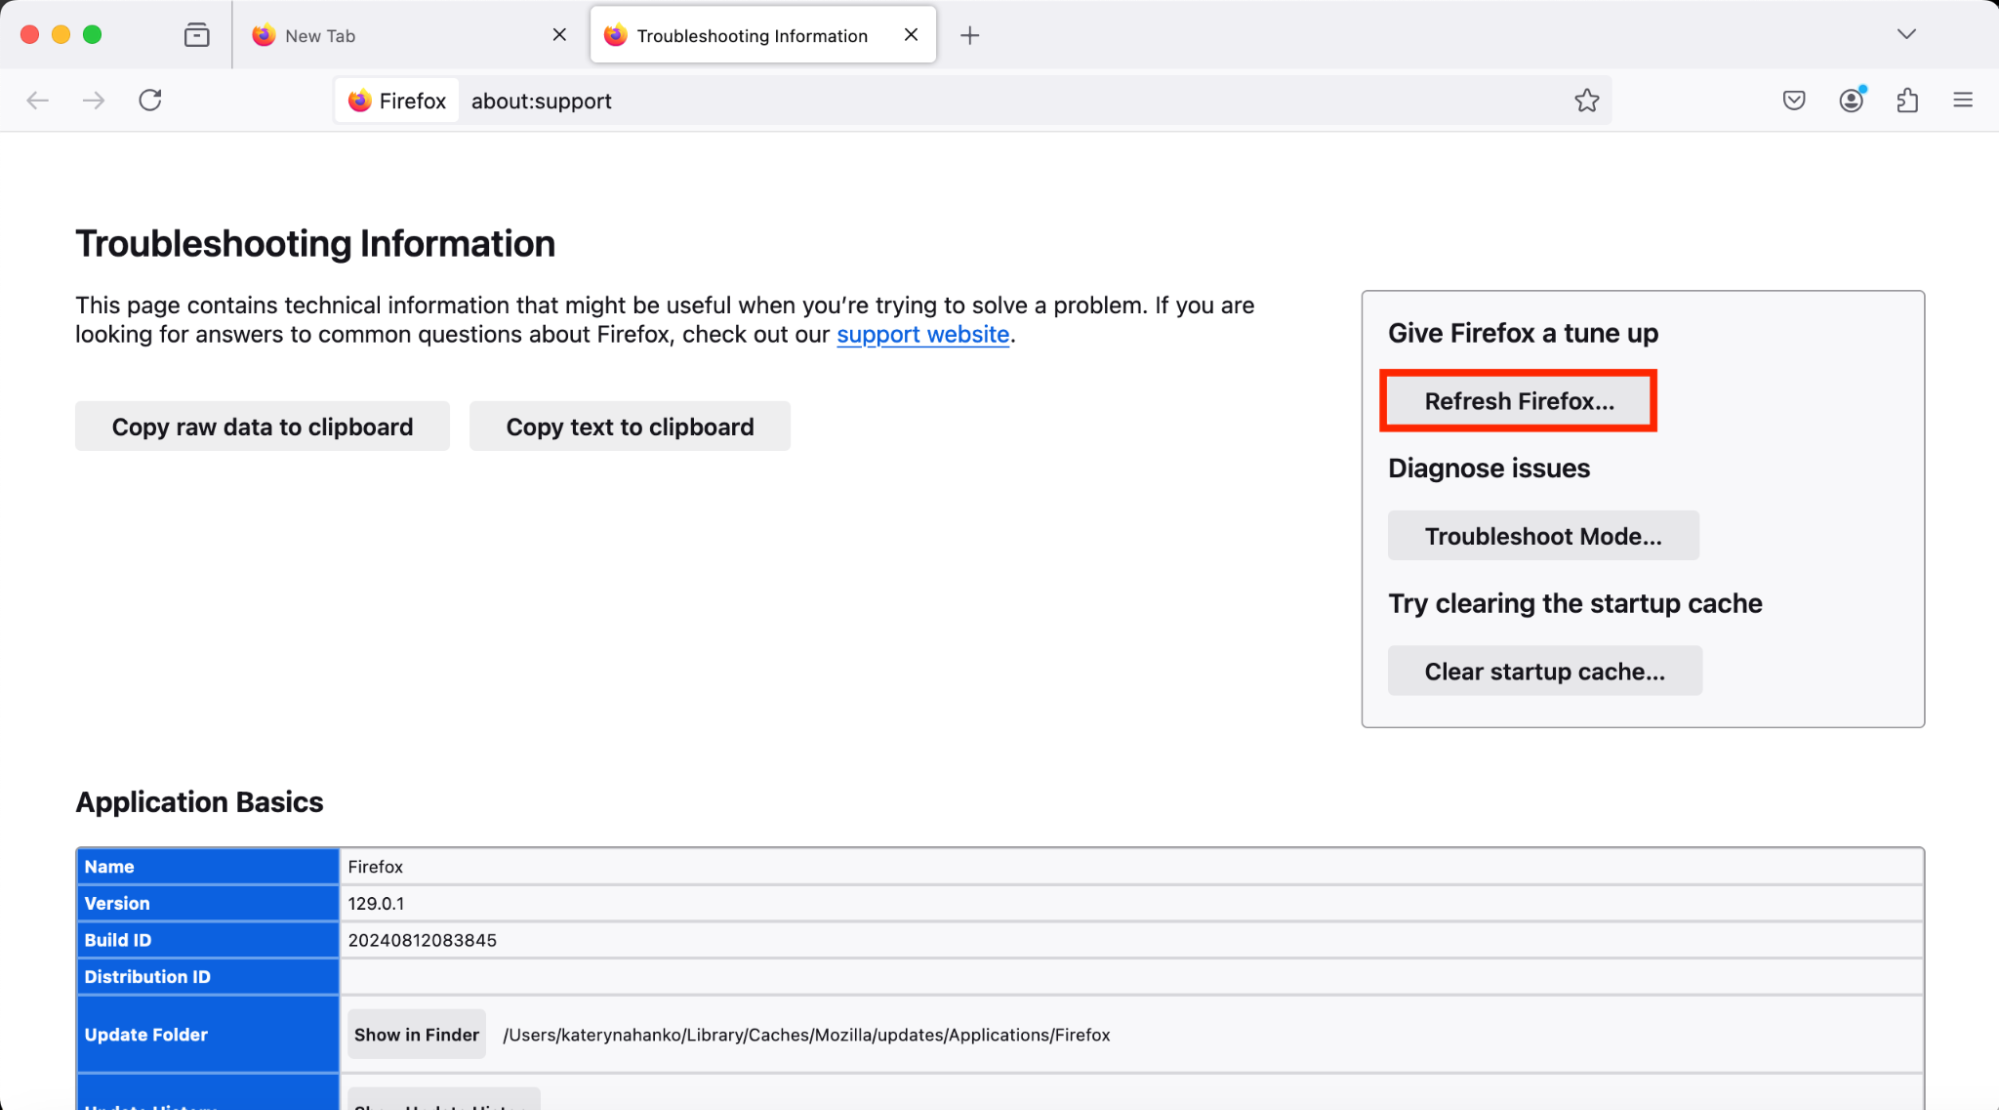The width and height of the screenshot is (1999, 1110).
Task: Click the Name value Firefox in table
Action: coord(375,867)
